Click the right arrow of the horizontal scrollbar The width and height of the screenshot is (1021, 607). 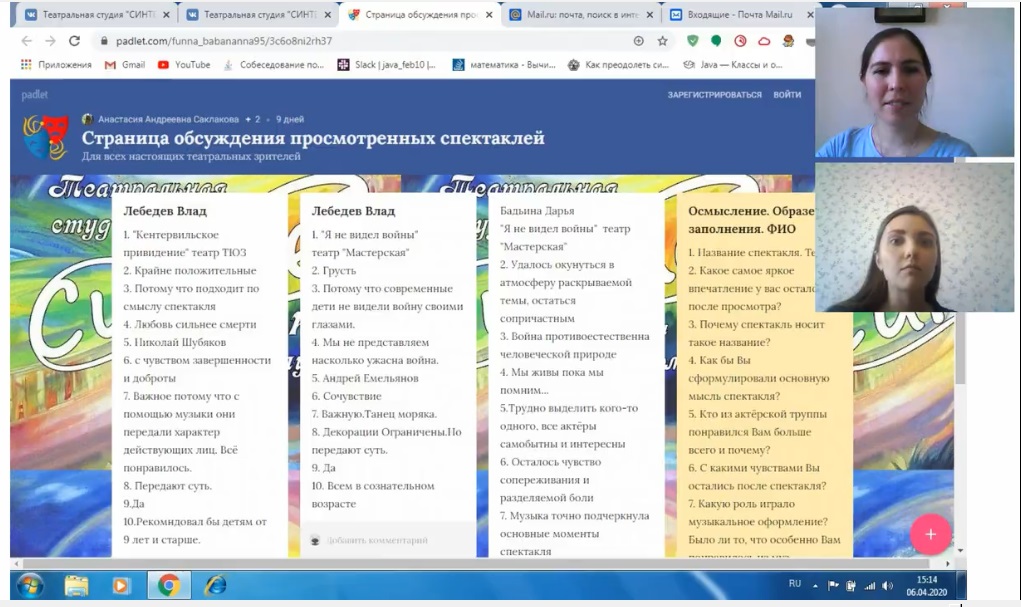pos(948,563)
